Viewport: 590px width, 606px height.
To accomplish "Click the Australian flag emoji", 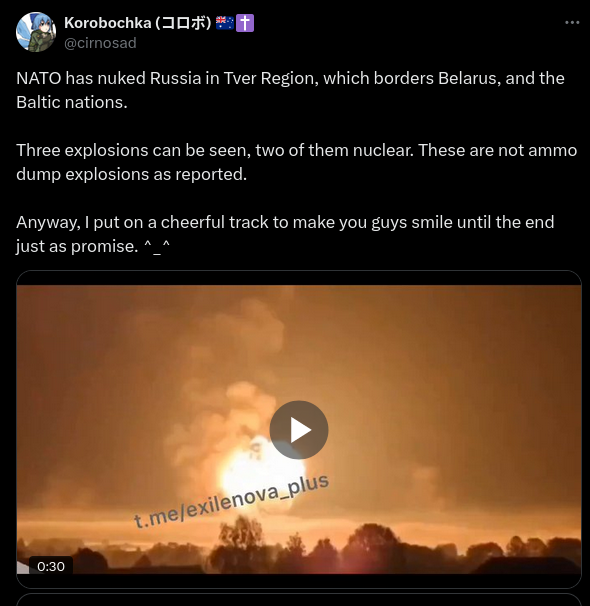I will [x=224, y=23].
